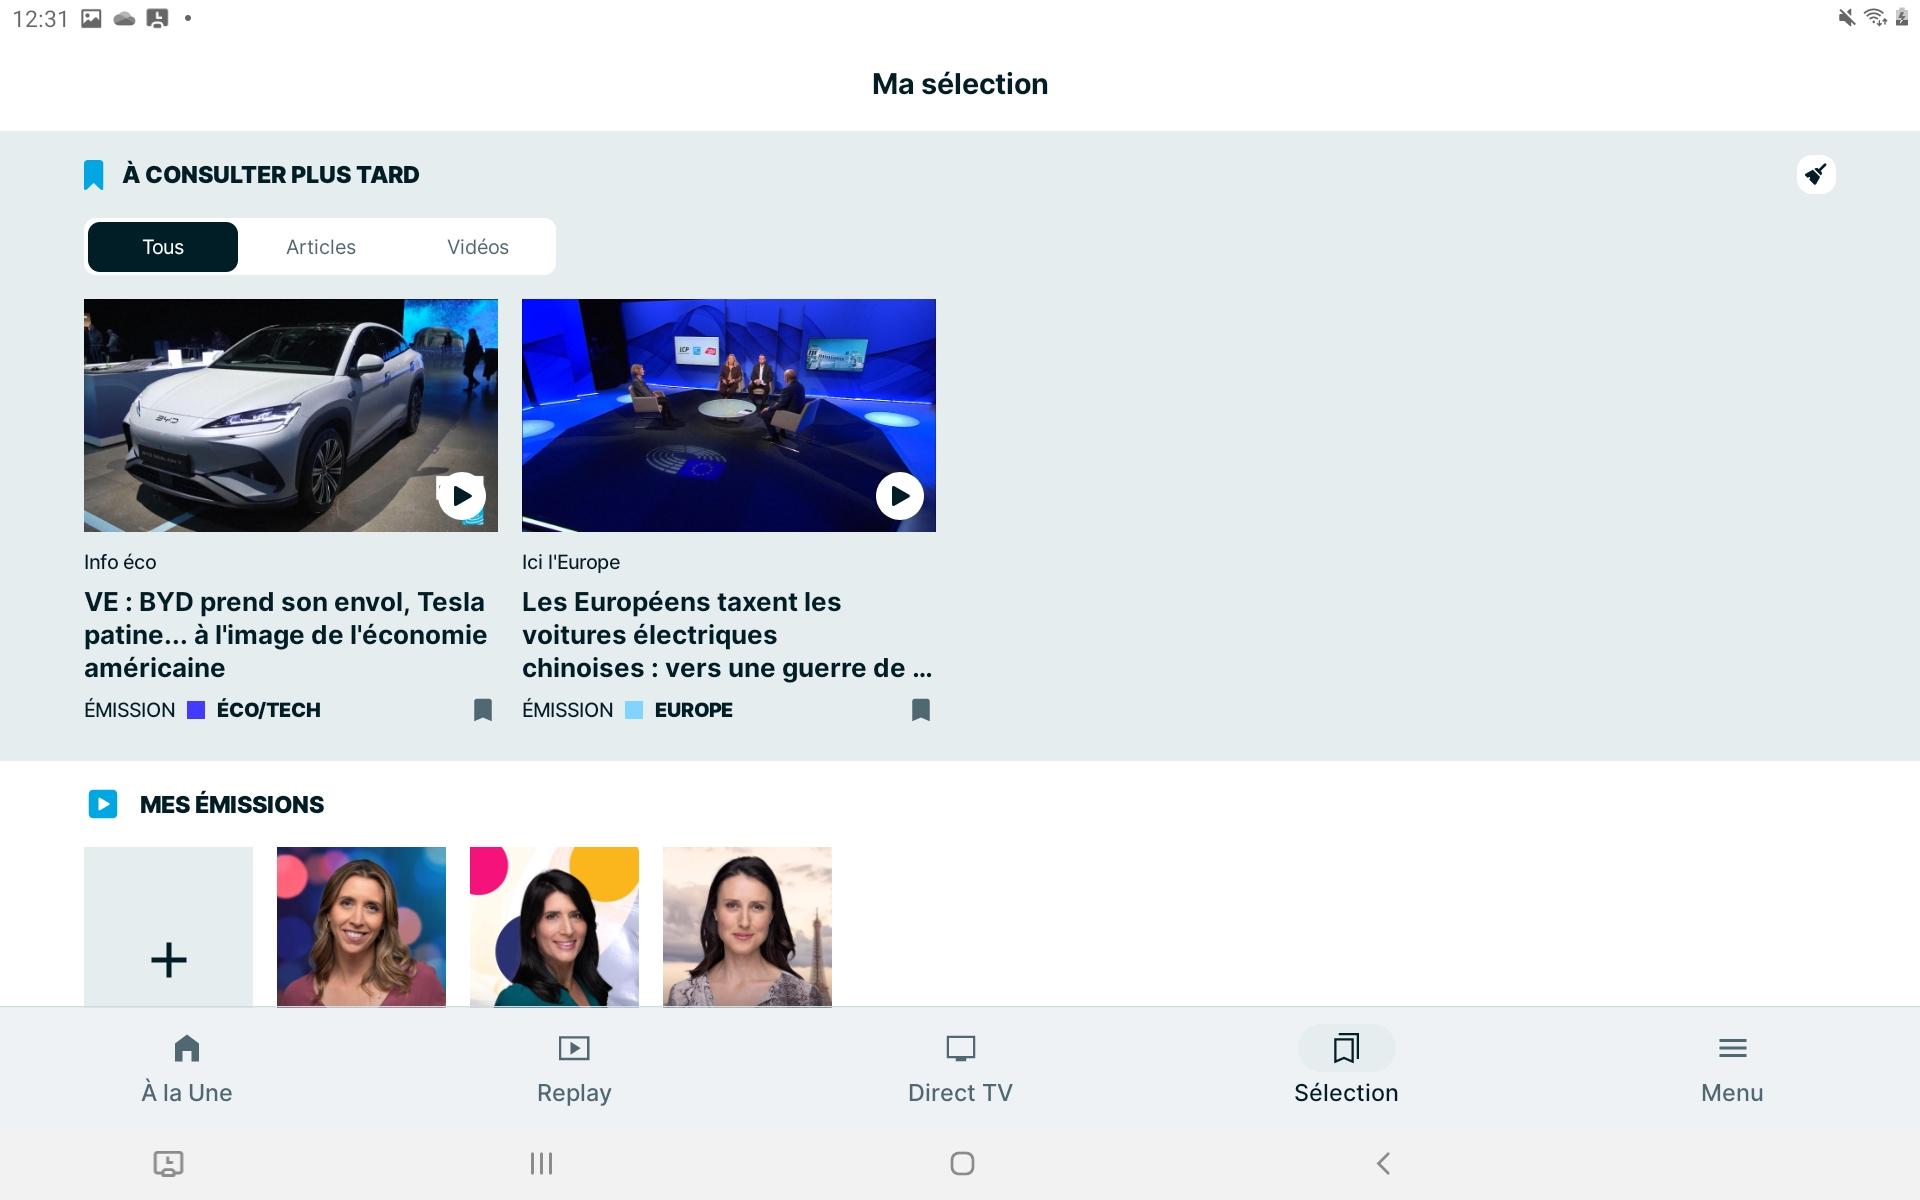Tap the EUROPE category label

tap(693, 710)
